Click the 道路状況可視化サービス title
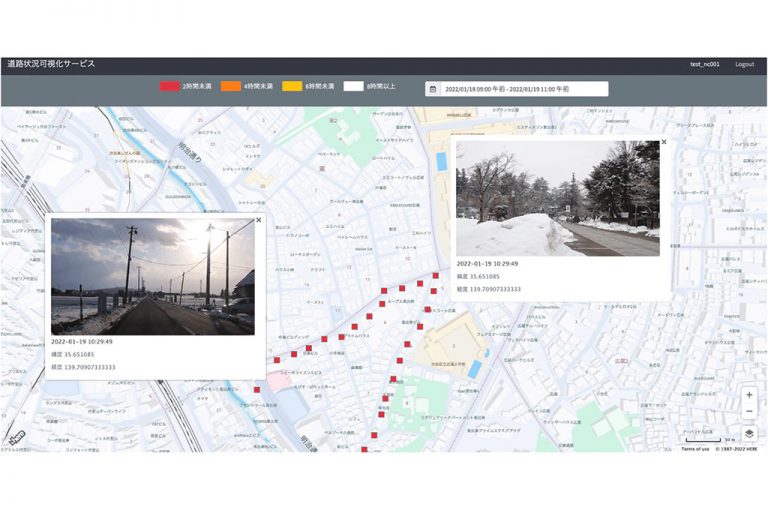This screenshot has width=768, height=513. click(x=50, y=64)
